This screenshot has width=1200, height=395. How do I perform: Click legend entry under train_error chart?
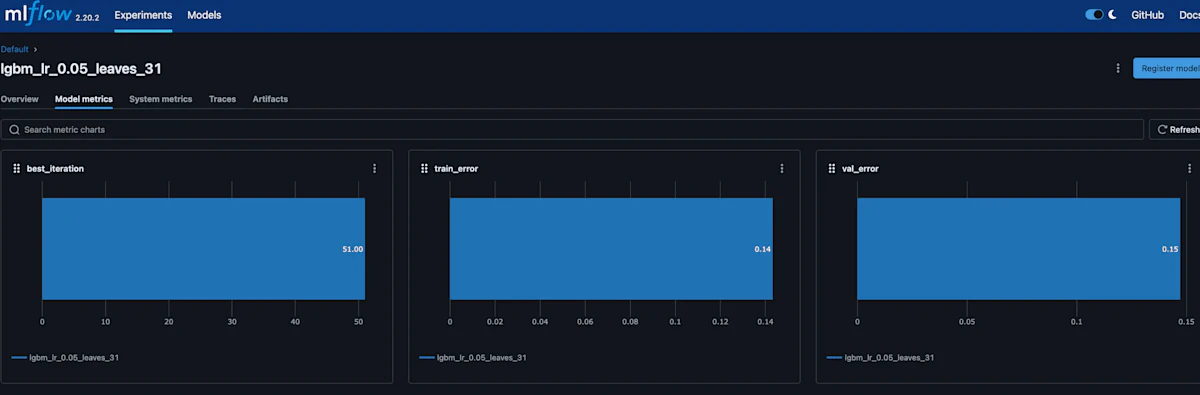474,357
